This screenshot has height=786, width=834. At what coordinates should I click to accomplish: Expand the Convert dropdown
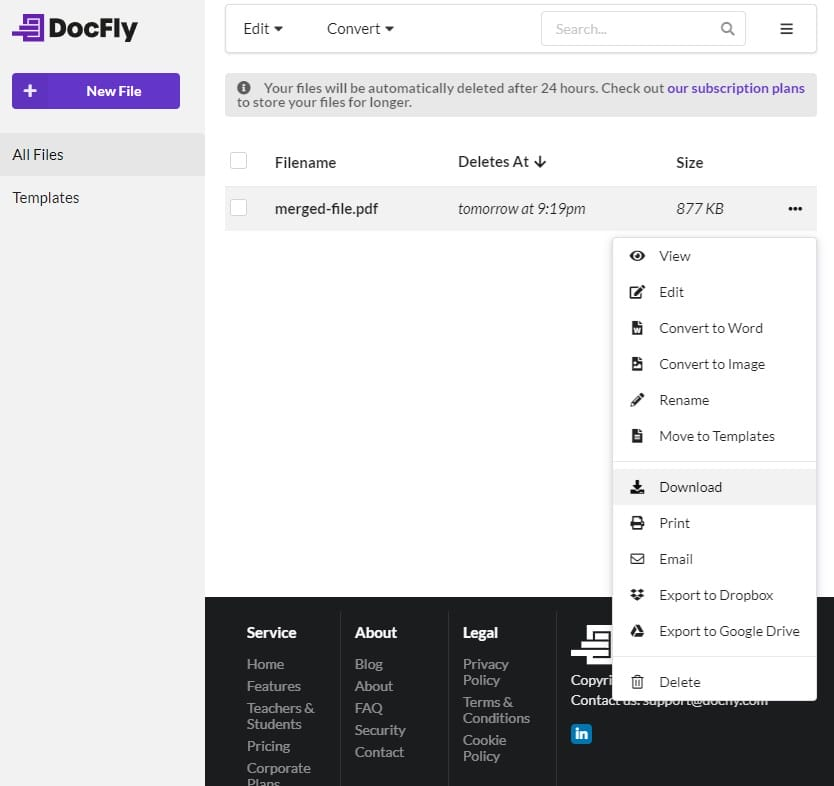(360, 29)
